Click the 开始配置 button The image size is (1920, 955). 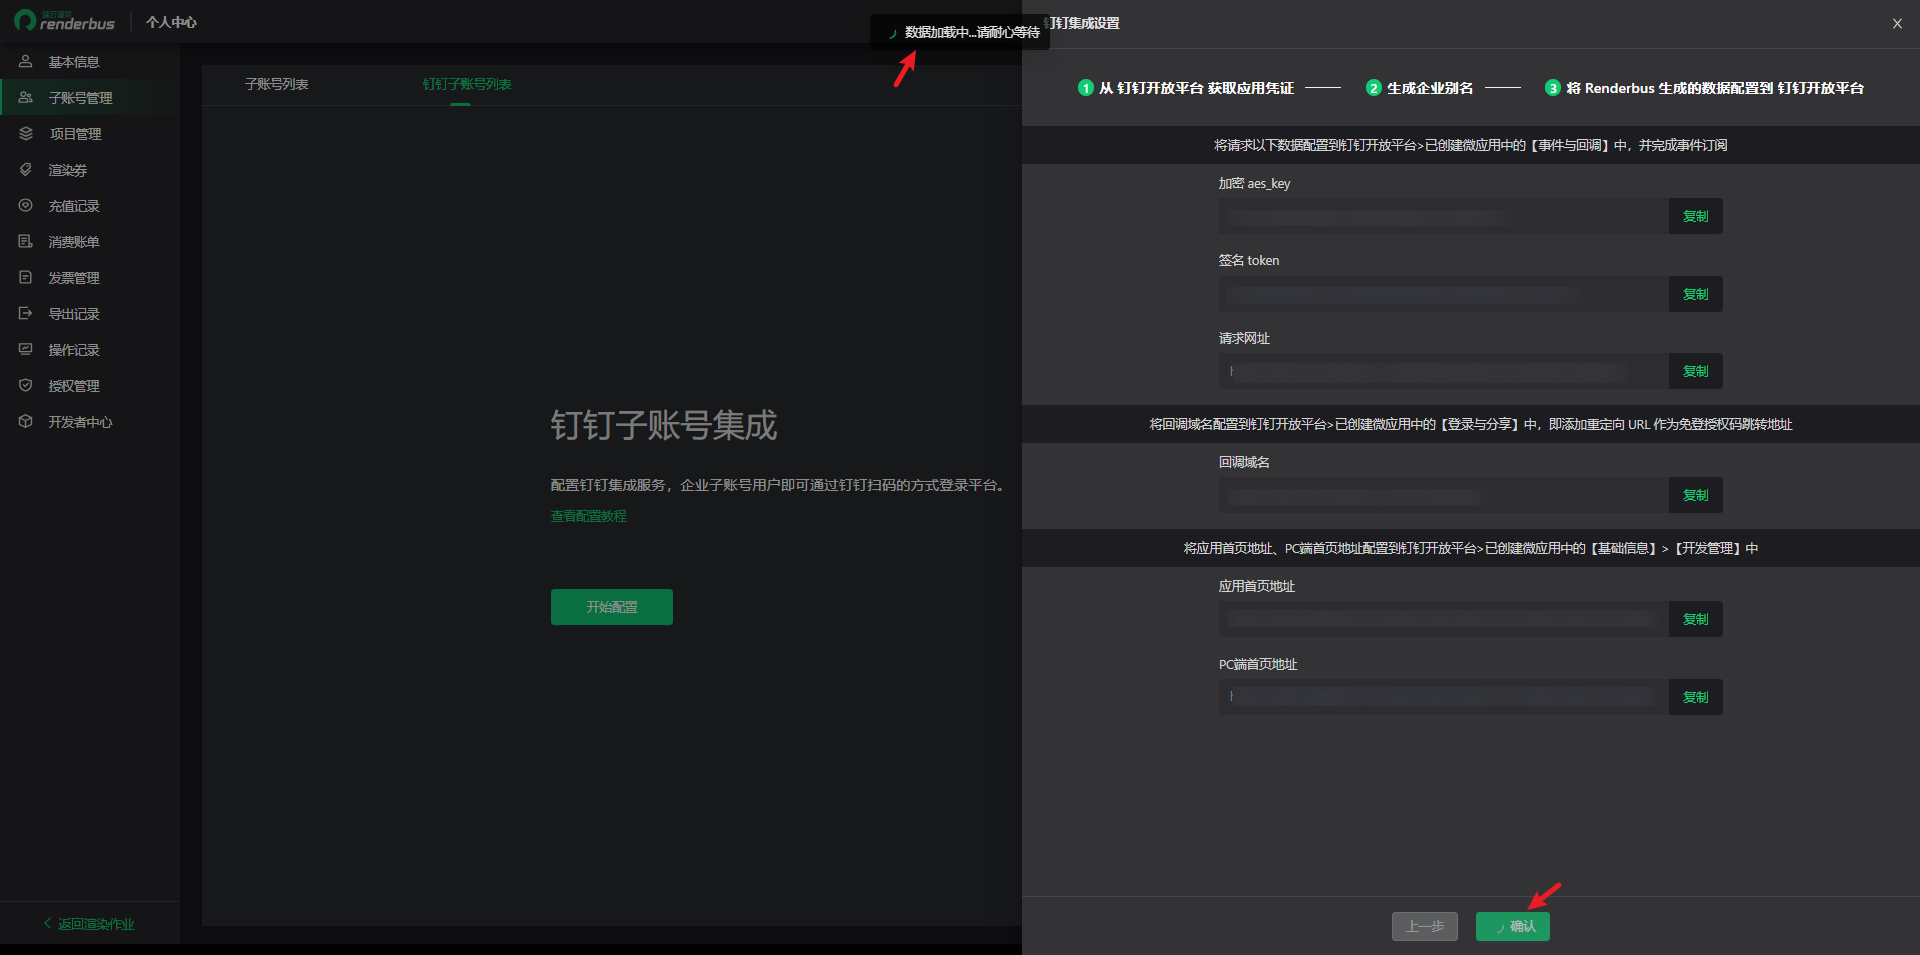point(612,607)
